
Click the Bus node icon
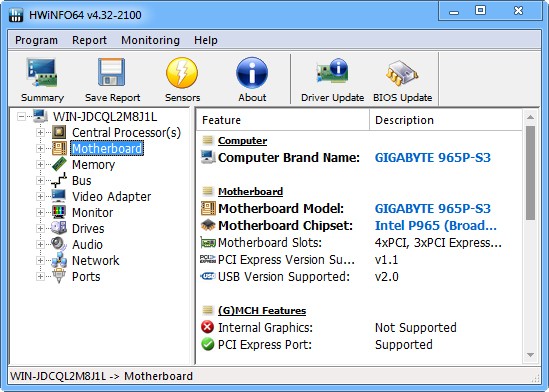click(59, 180)
